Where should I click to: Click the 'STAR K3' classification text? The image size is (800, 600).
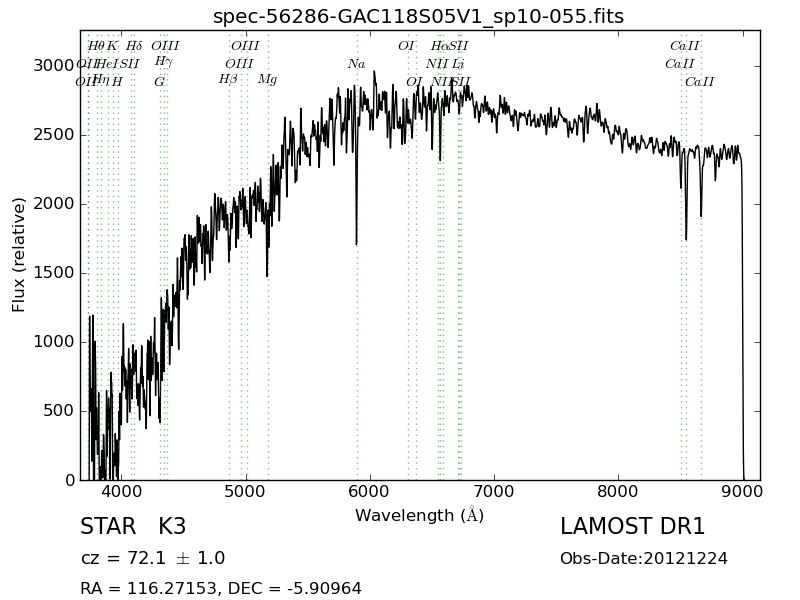pos(133,527)
